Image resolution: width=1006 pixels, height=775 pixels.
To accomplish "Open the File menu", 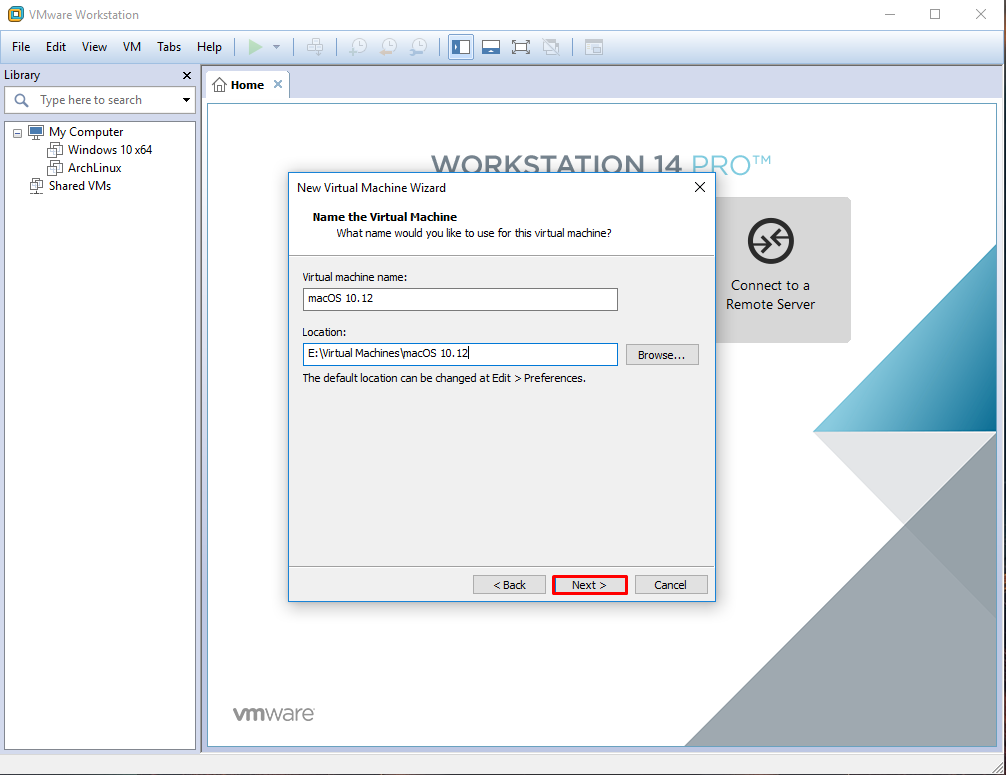I will [21, 47].
